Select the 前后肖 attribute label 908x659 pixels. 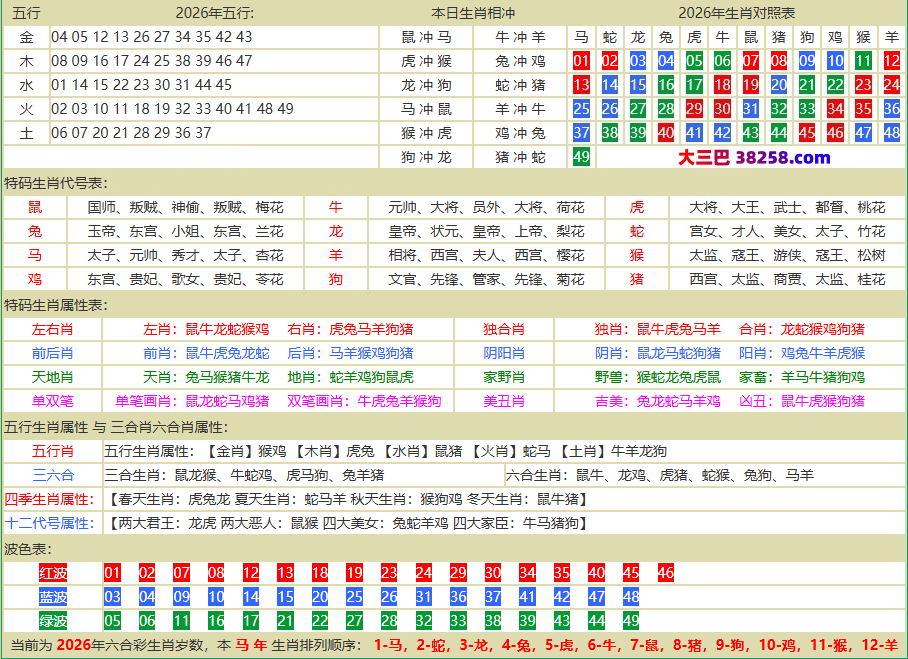52,353
